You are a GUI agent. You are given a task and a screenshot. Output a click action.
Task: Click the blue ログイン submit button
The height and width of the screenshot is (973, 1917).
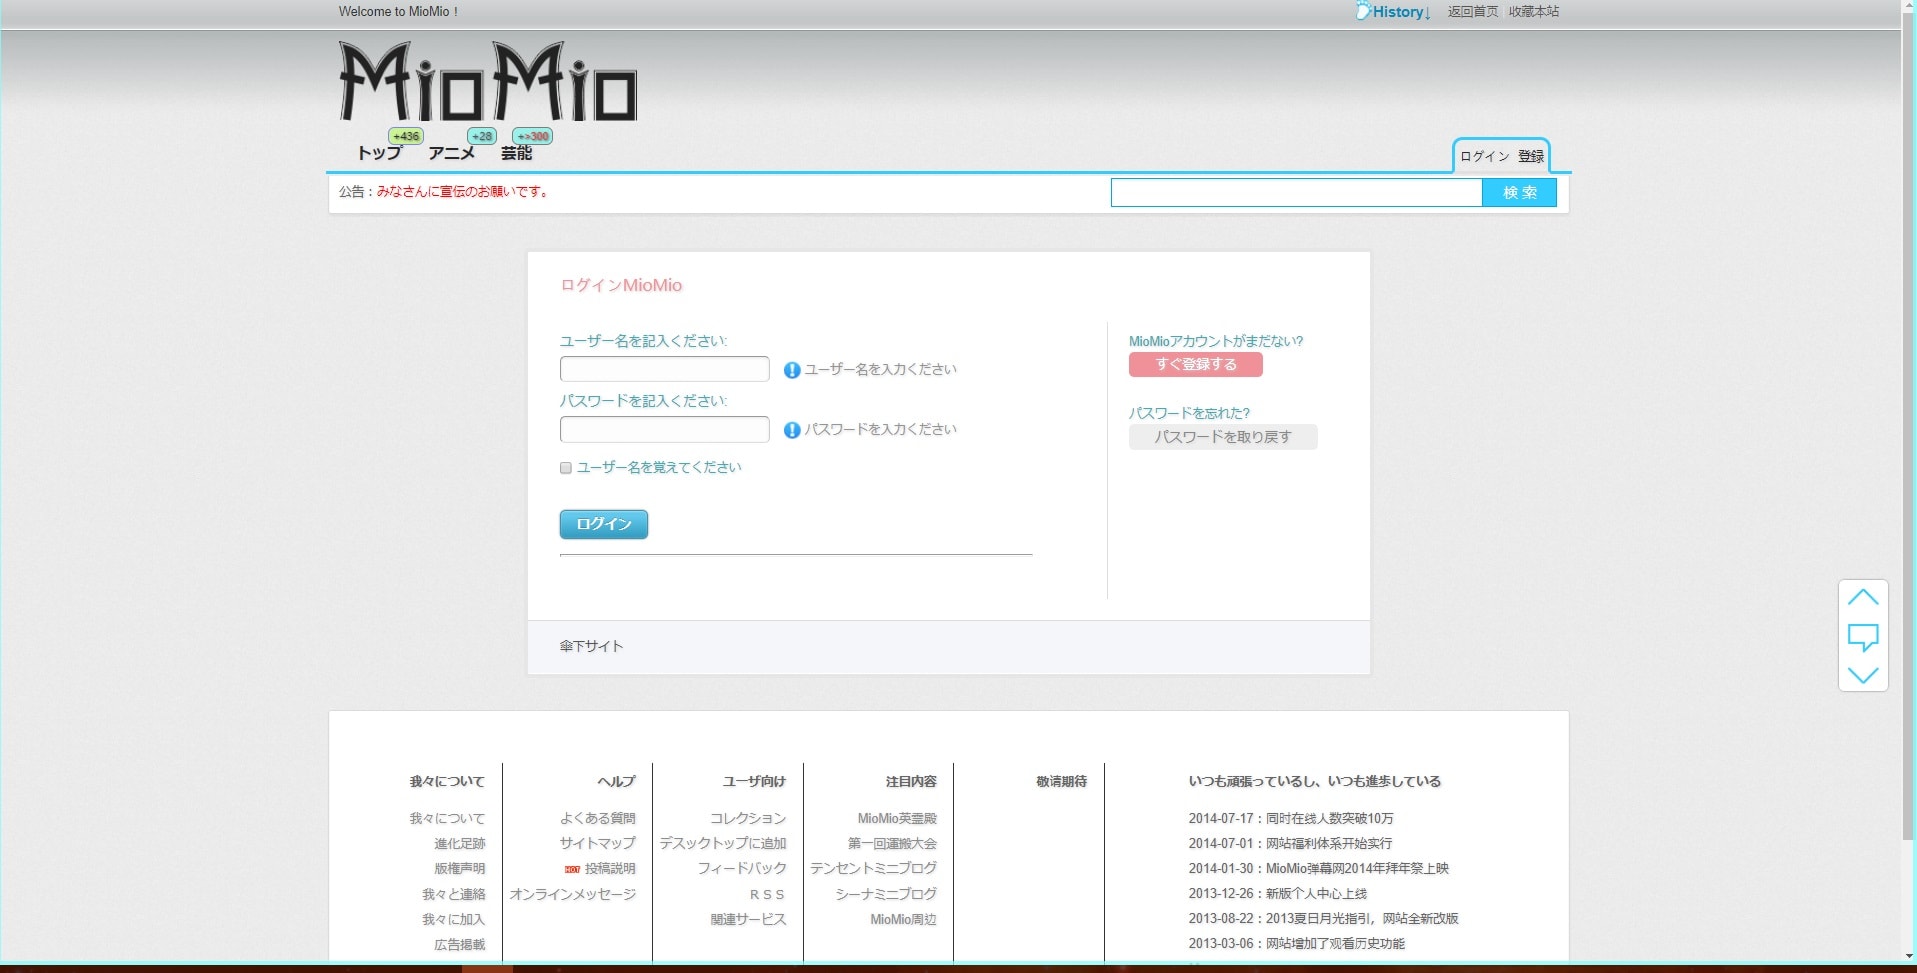click(604, 524)
